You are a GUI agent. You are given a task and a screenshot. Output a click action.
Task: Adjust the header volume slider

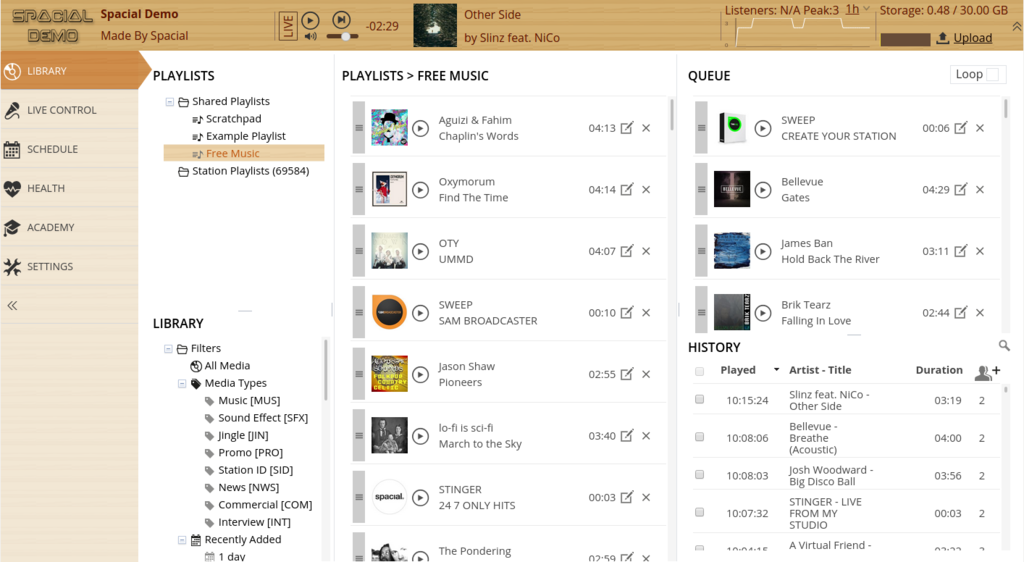(x=343, y=37)
